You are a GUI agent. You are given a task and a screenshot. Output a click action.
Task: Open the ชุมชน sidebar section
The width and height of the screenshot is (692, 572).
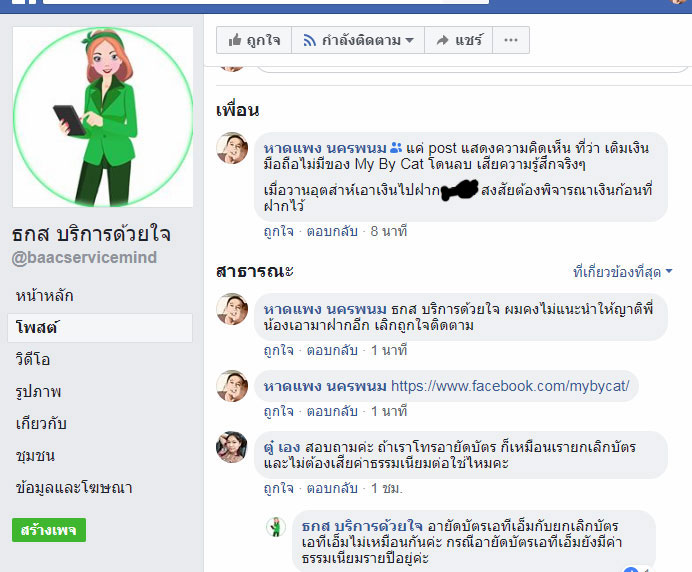click(x=35, y=455)
